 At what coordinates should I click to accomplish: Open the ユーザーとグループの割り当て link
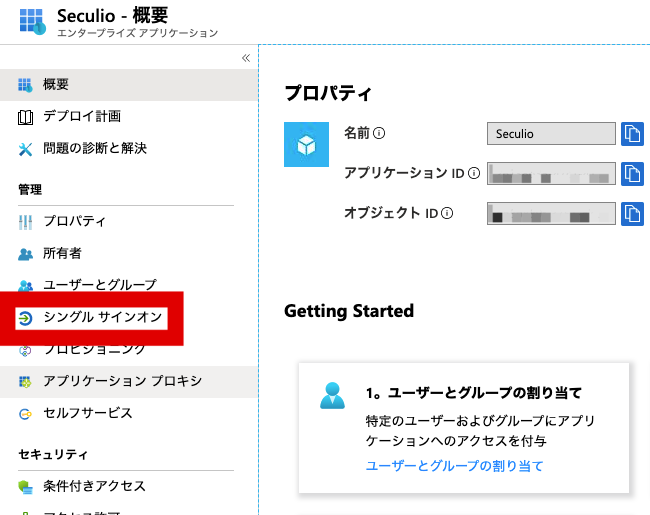pos(454,466)
